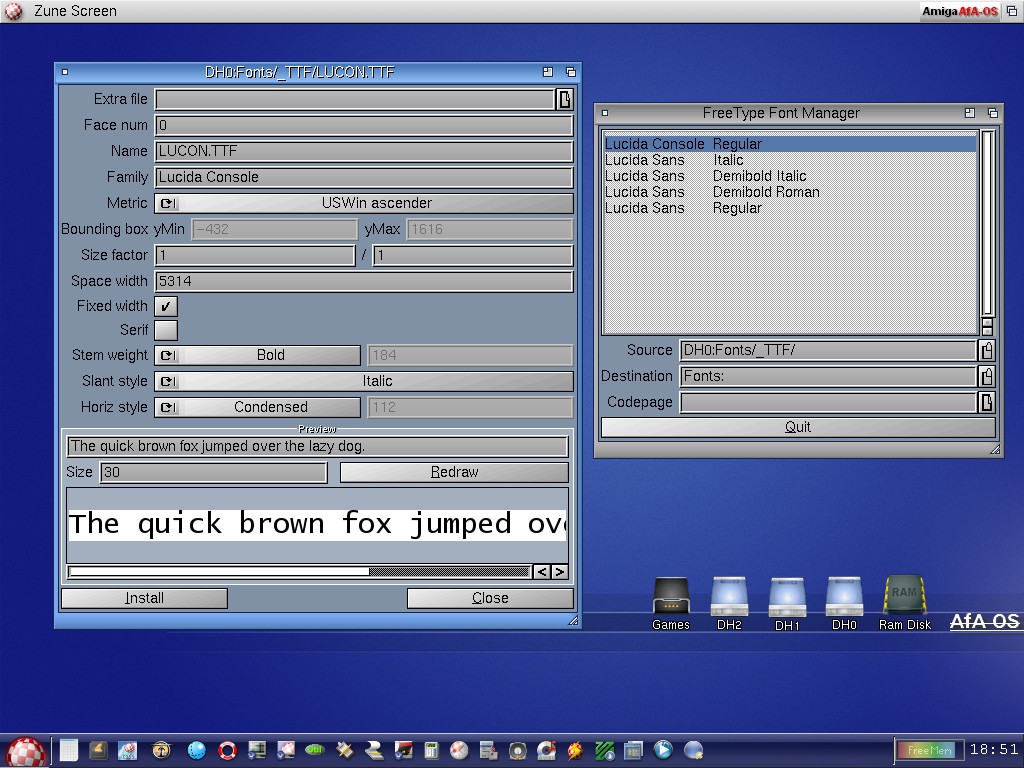The height and width of the screenshot is (768, 1024).
Task: Click the Redraw preview button
Action: [x=454, y=472]
